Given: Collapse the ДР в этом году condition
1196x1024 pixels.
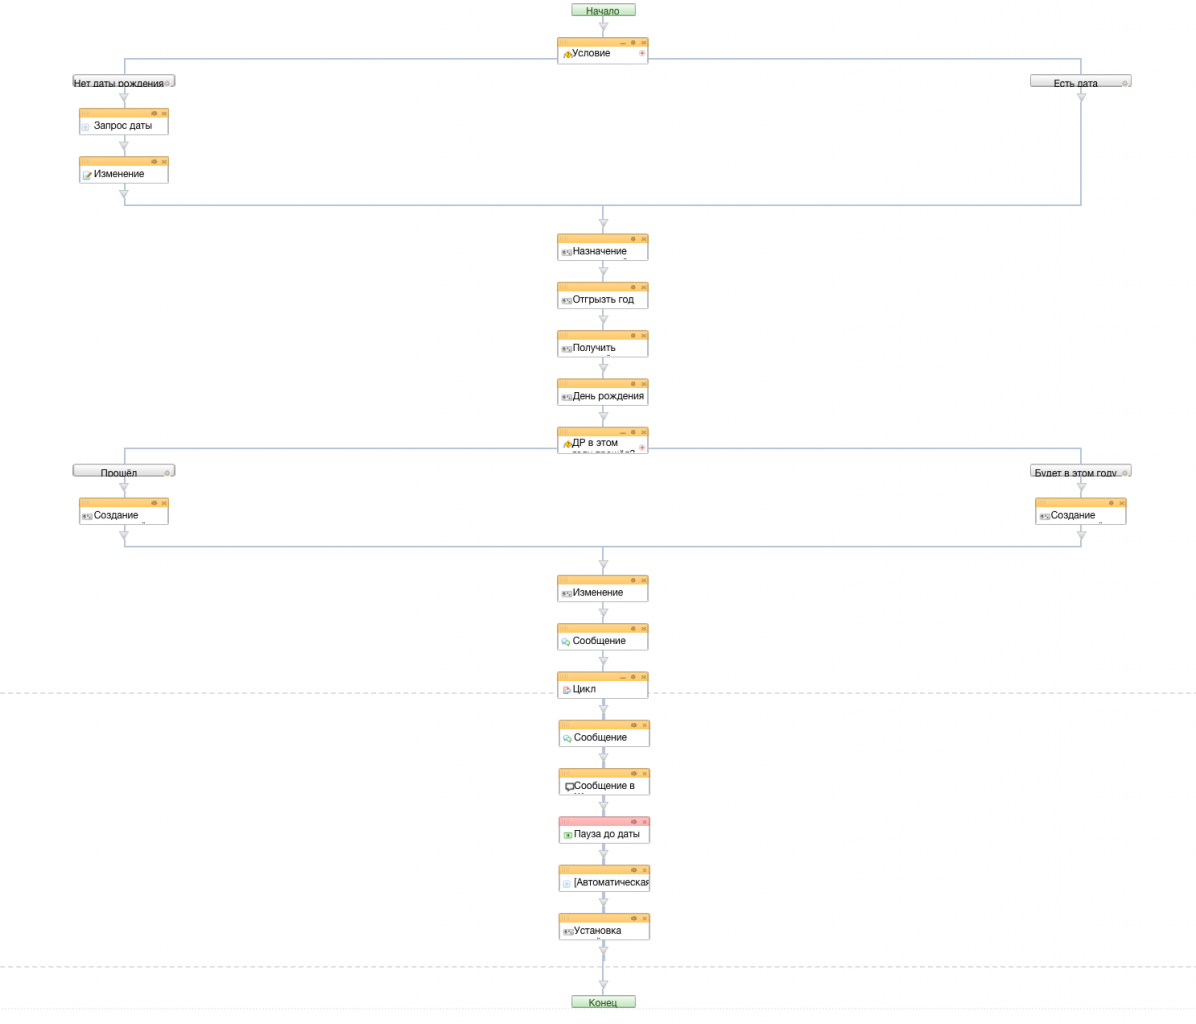Looking at the screenshot, I should pos(622,432).
